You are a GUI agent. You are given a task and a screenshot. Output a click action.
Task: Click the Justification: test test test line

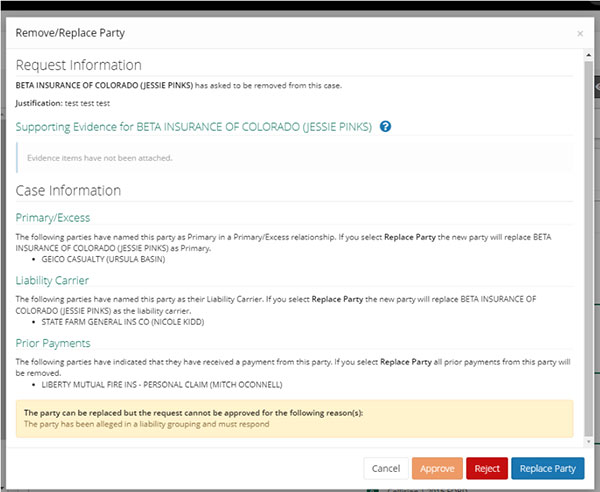click(x=63, y=103)
